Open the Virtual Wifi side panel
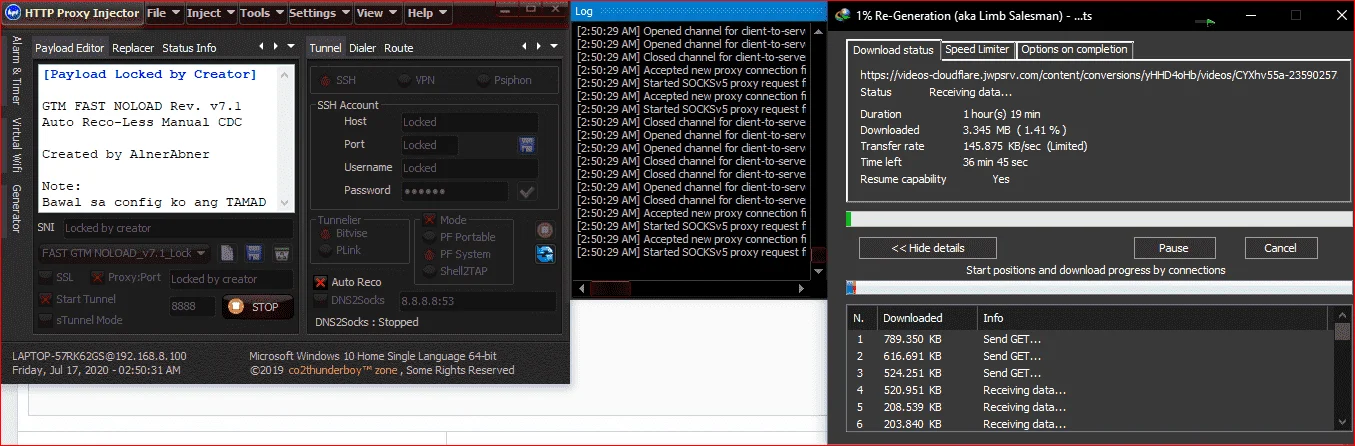The image size is (1355, 446). (x=16, y=146)
